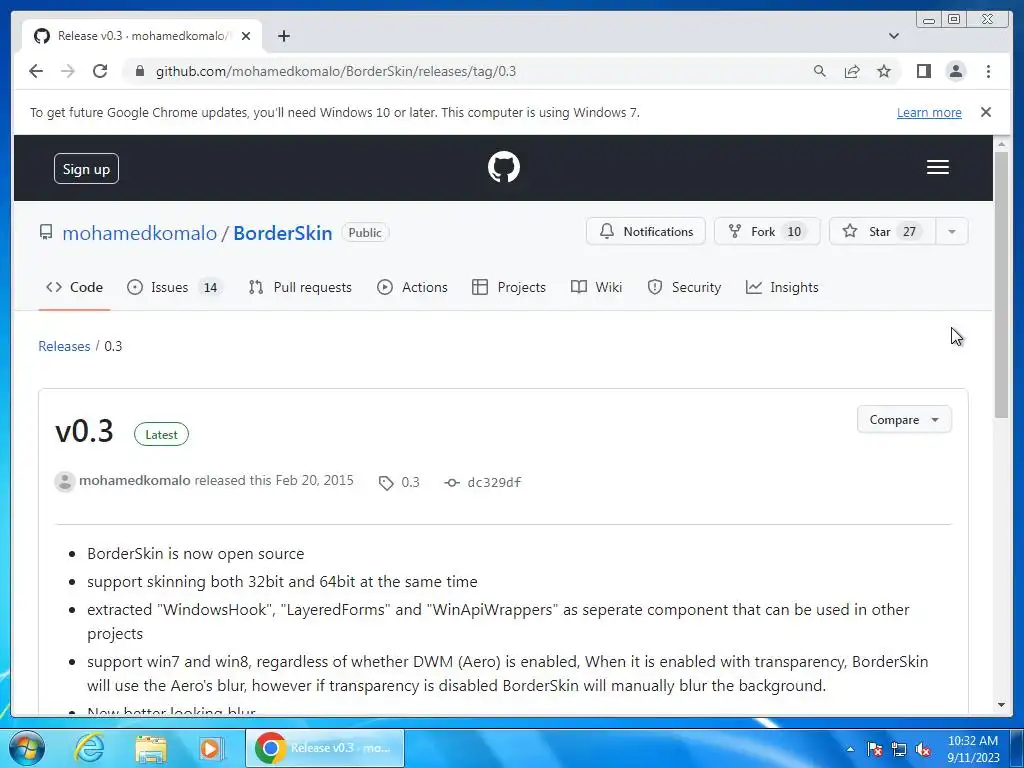The height and width of the screenshot is (768, 1024).
Task: Toggle the Chrome side panel icon
Action: pos(923,71)
